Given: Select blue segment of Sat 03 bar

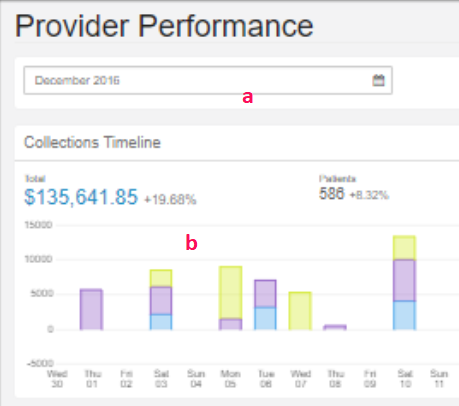Looking at the screenshot, I should (161, 322).
